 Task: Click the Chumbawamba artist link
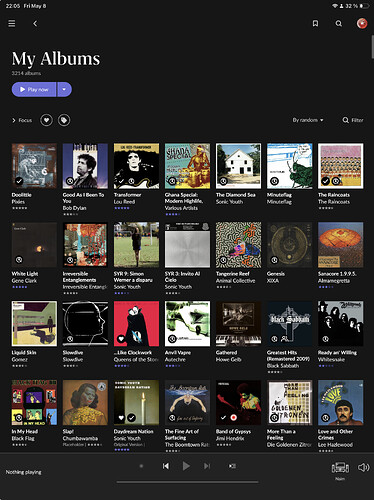pos(80,438)
